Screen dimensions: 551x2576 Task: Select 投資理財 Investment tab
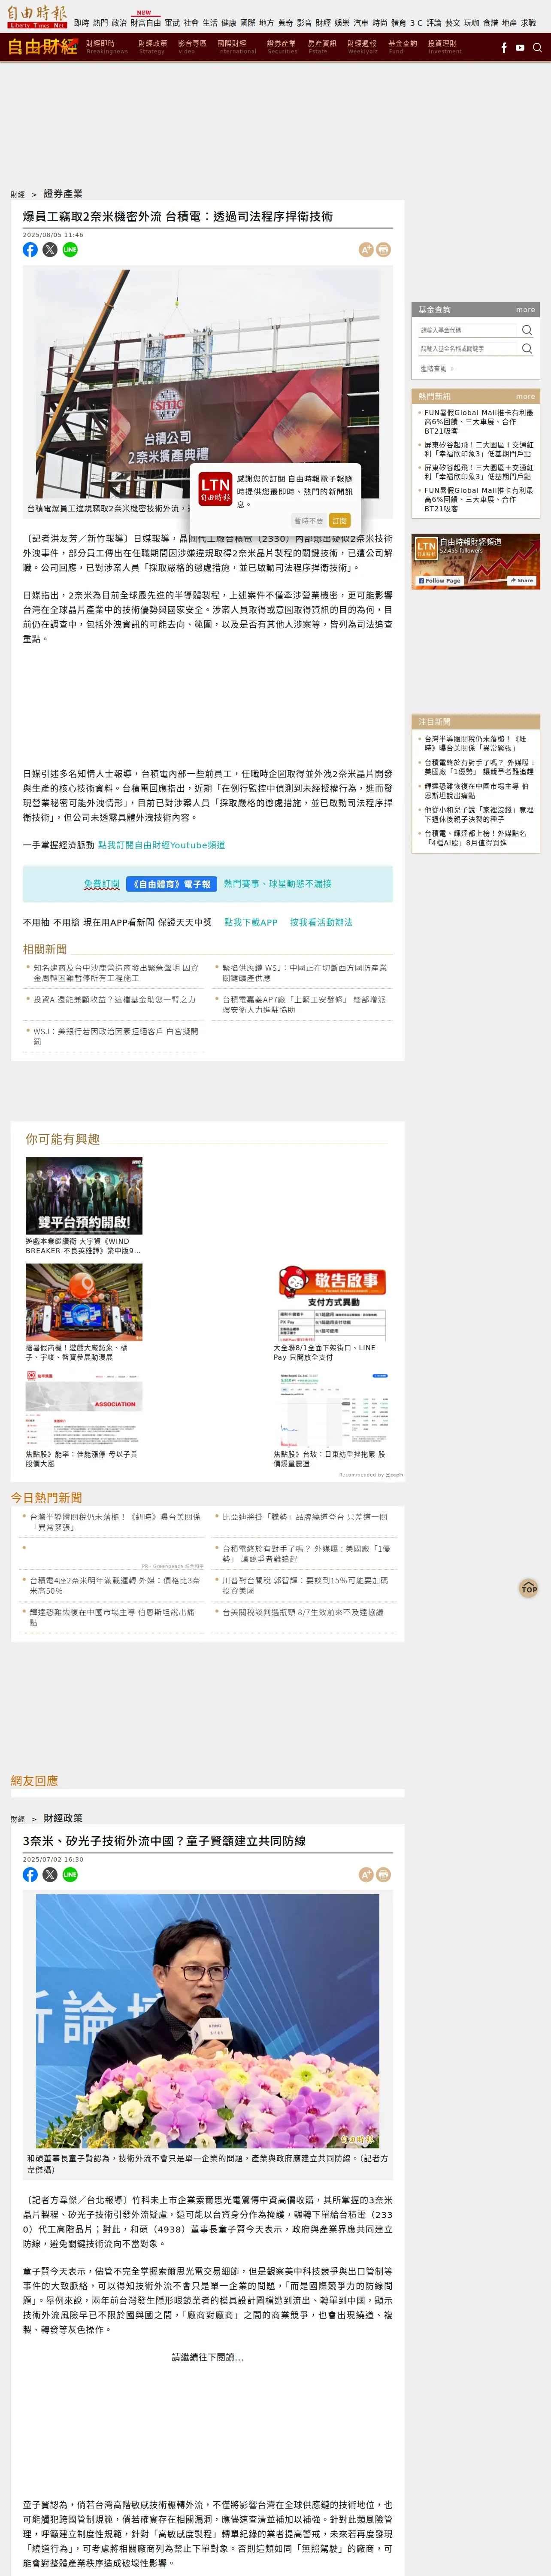(444, 47)
